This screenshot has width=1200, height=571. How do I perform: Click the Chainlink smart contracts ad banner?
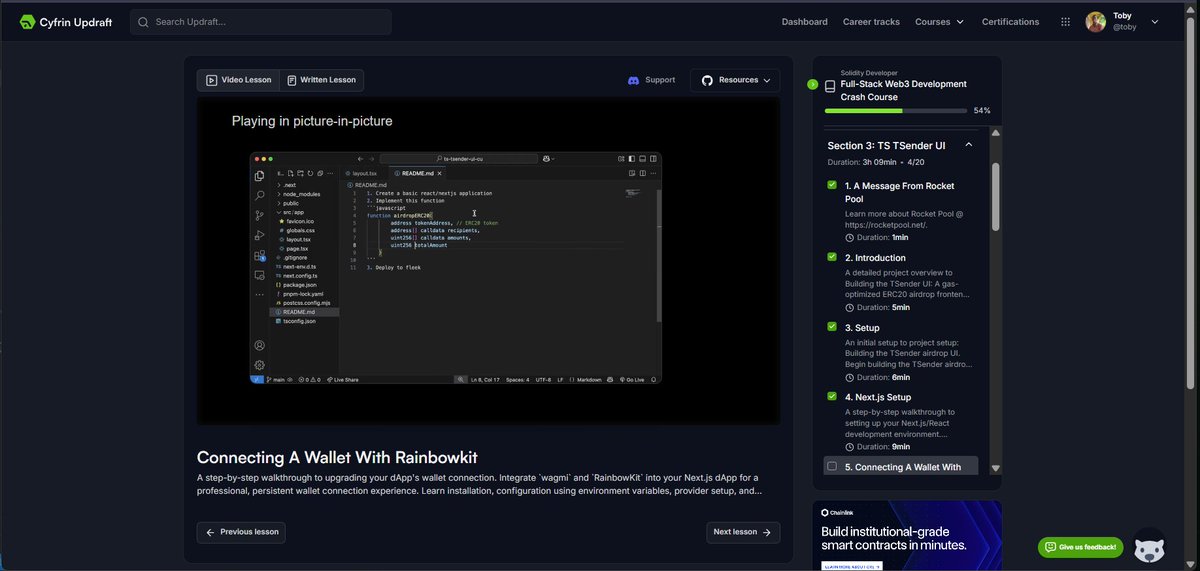[x=908, y=535]
